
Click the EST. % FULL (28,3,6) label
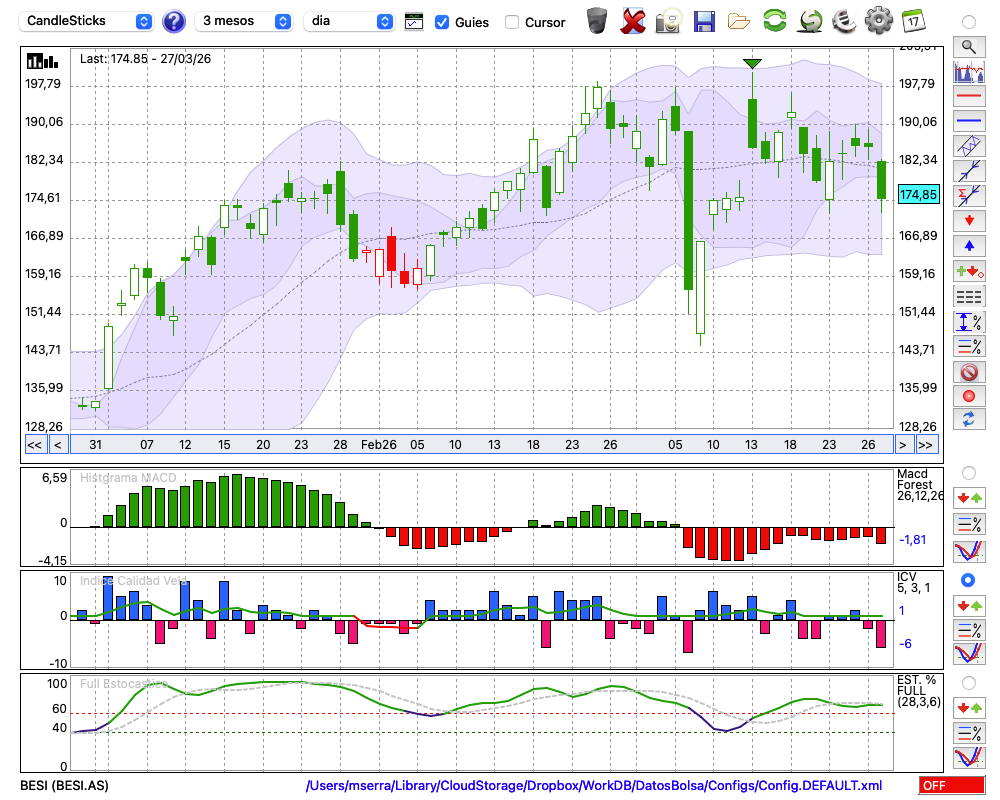tap(918, 691)
